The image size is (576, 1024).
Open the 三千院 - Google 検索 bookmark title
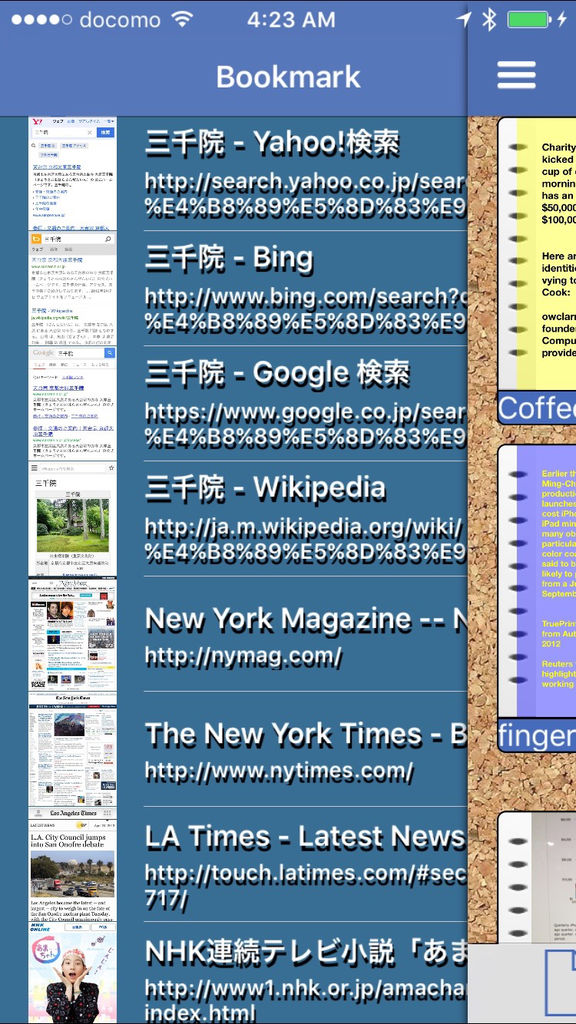(277, 374)
